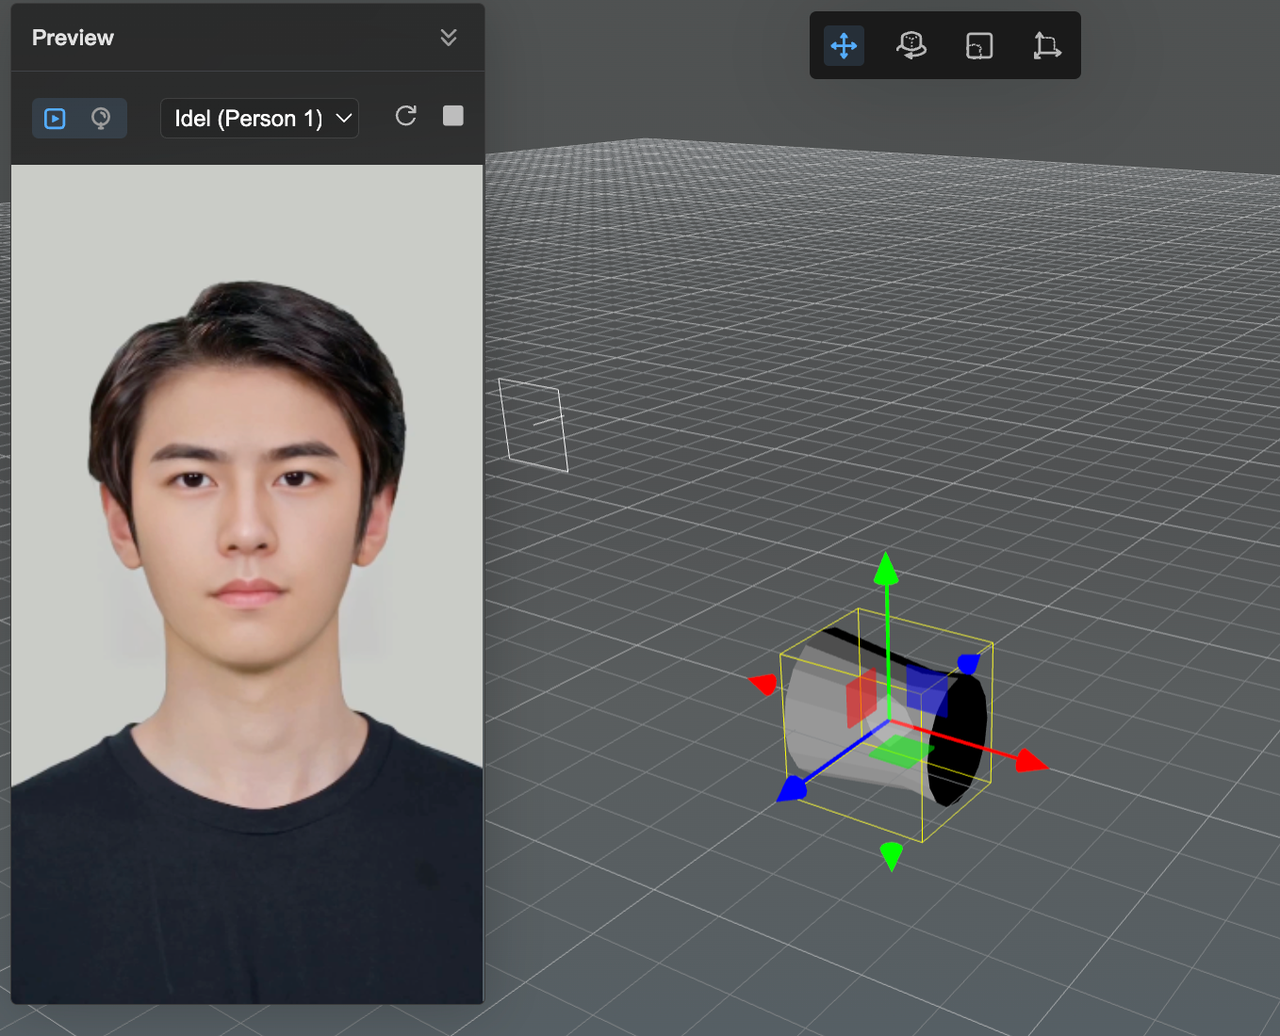The width and height of the screenshot is (1280, 1036).
Task: Click the person preview image
Action: (x=247, y=584)
